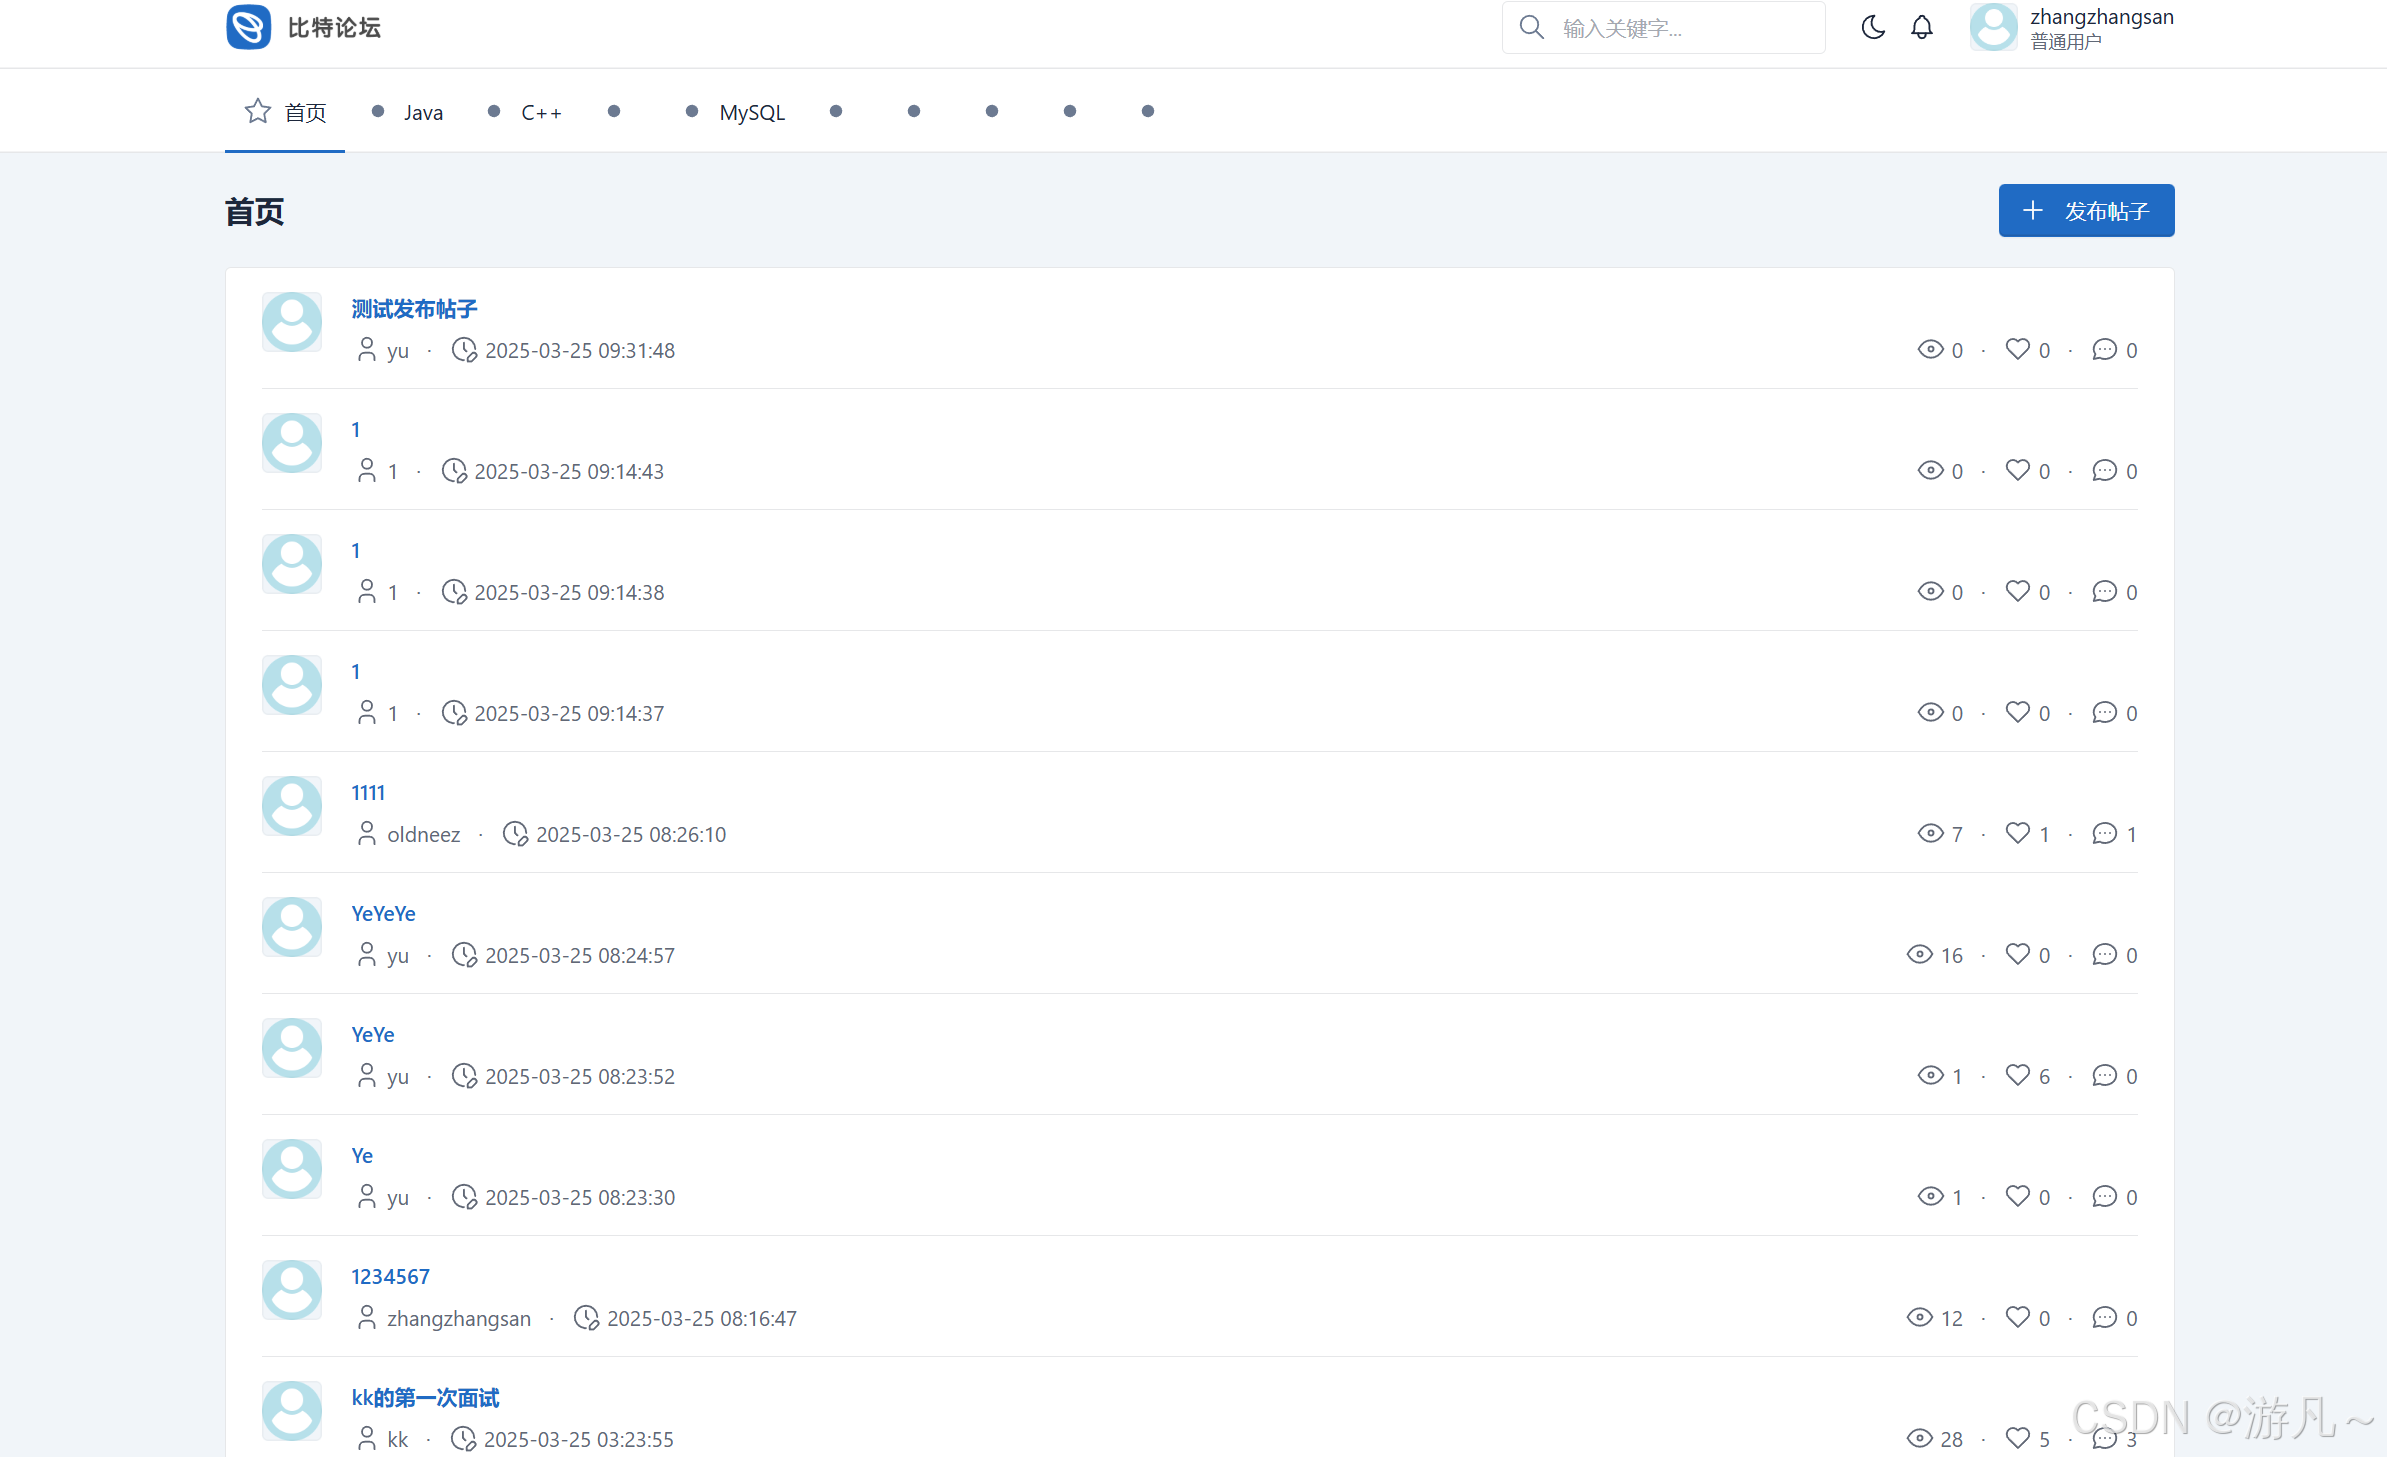Click the avatar thumbnail of 1111 post

[292, 806]
